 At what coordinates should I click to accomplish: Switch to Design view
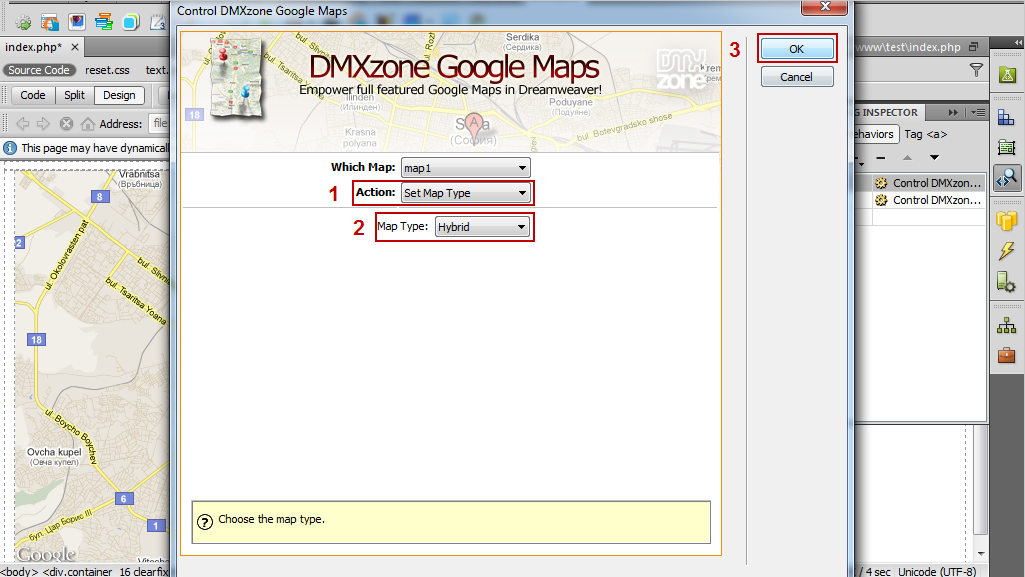click(x=119, y=95)
